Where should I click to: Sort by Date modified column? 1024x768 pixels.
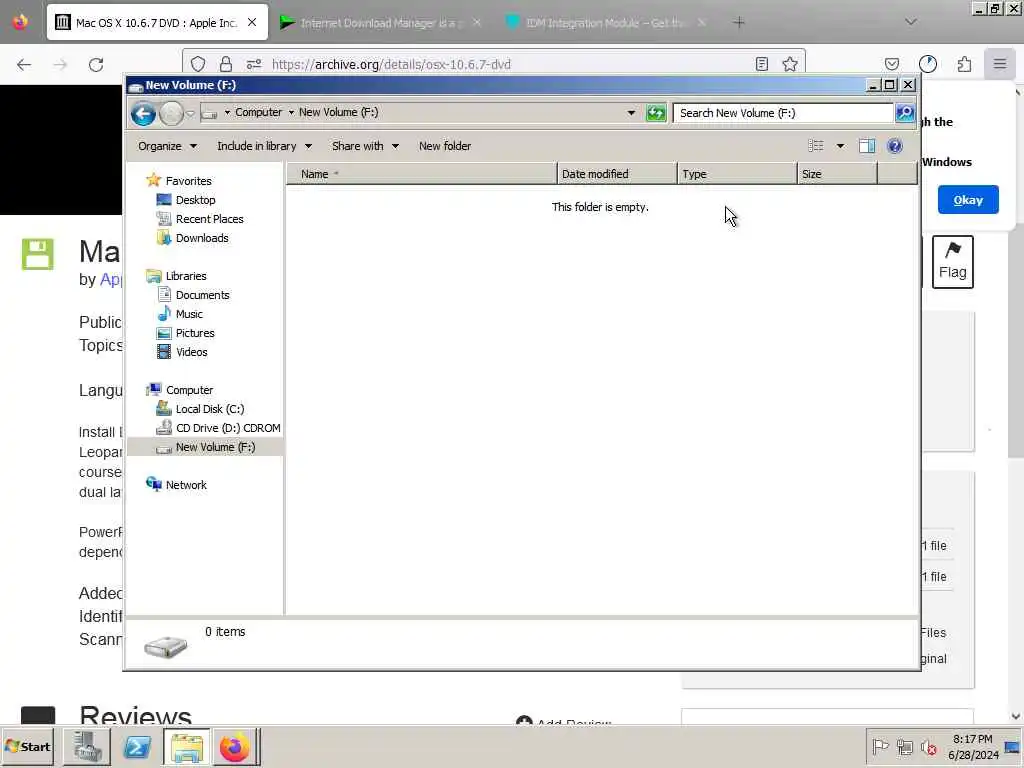pos(616,174)
